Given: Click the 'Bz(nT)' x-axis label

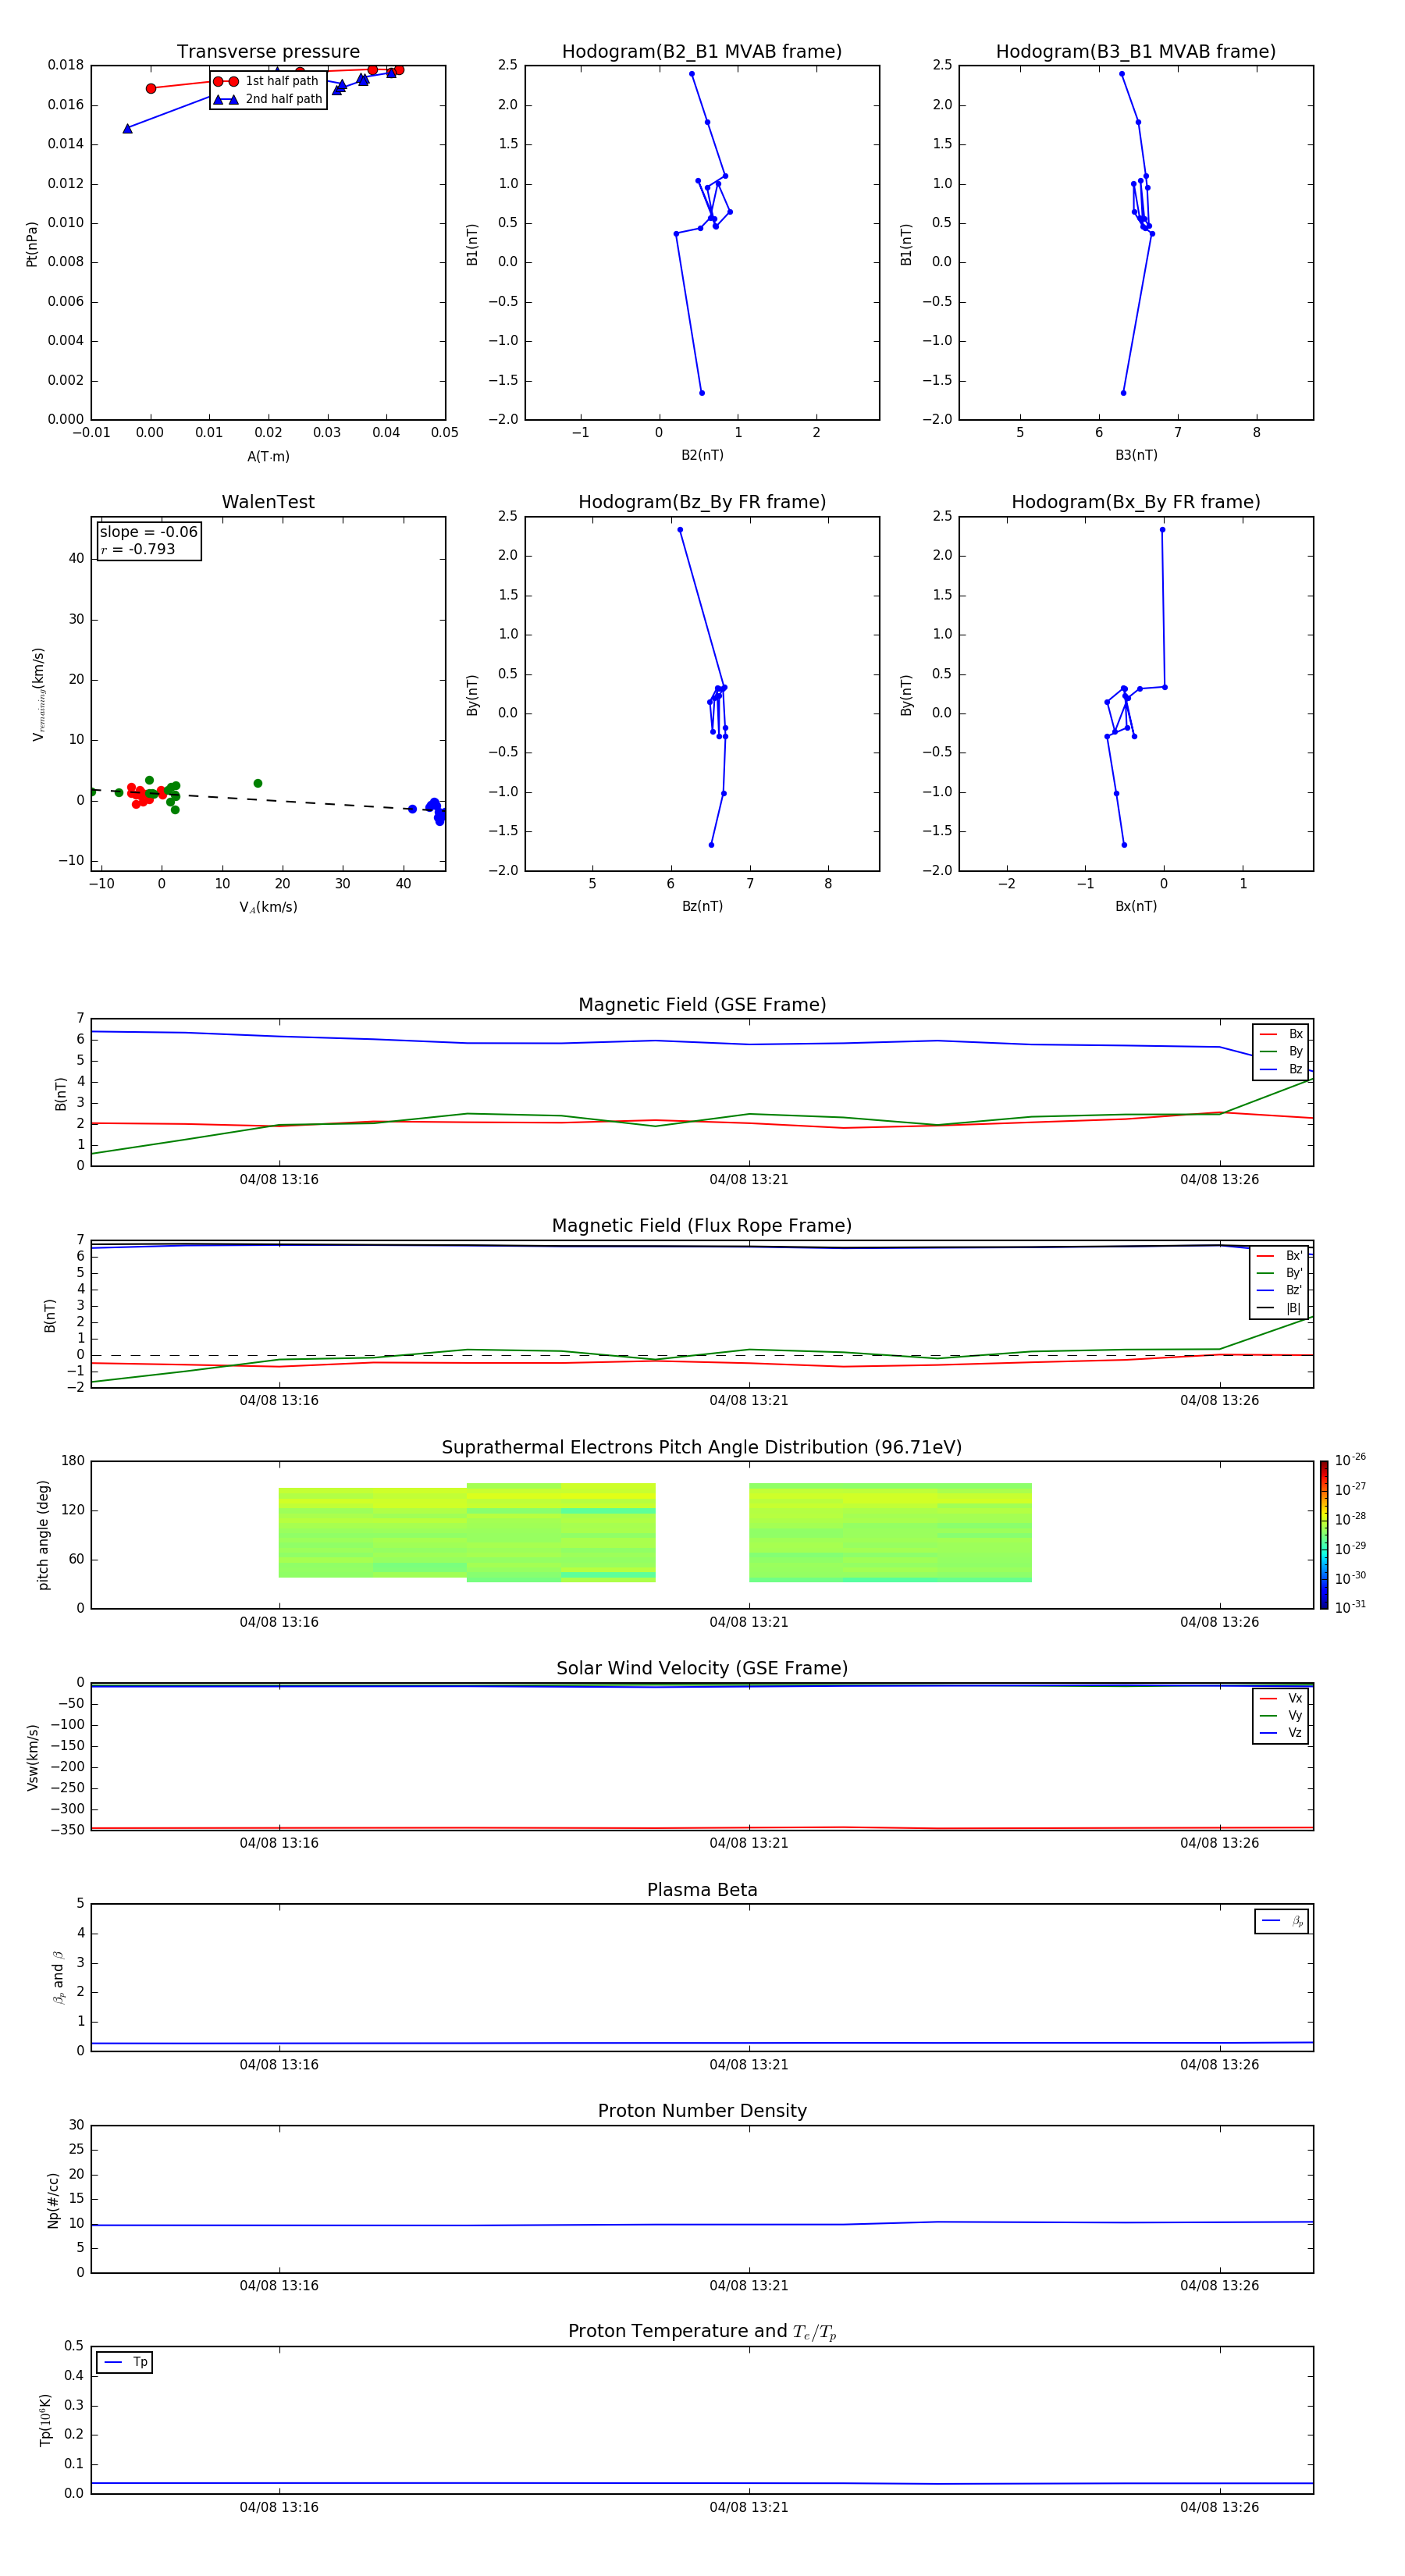Looking at the screenshot, I should (702, 906).
